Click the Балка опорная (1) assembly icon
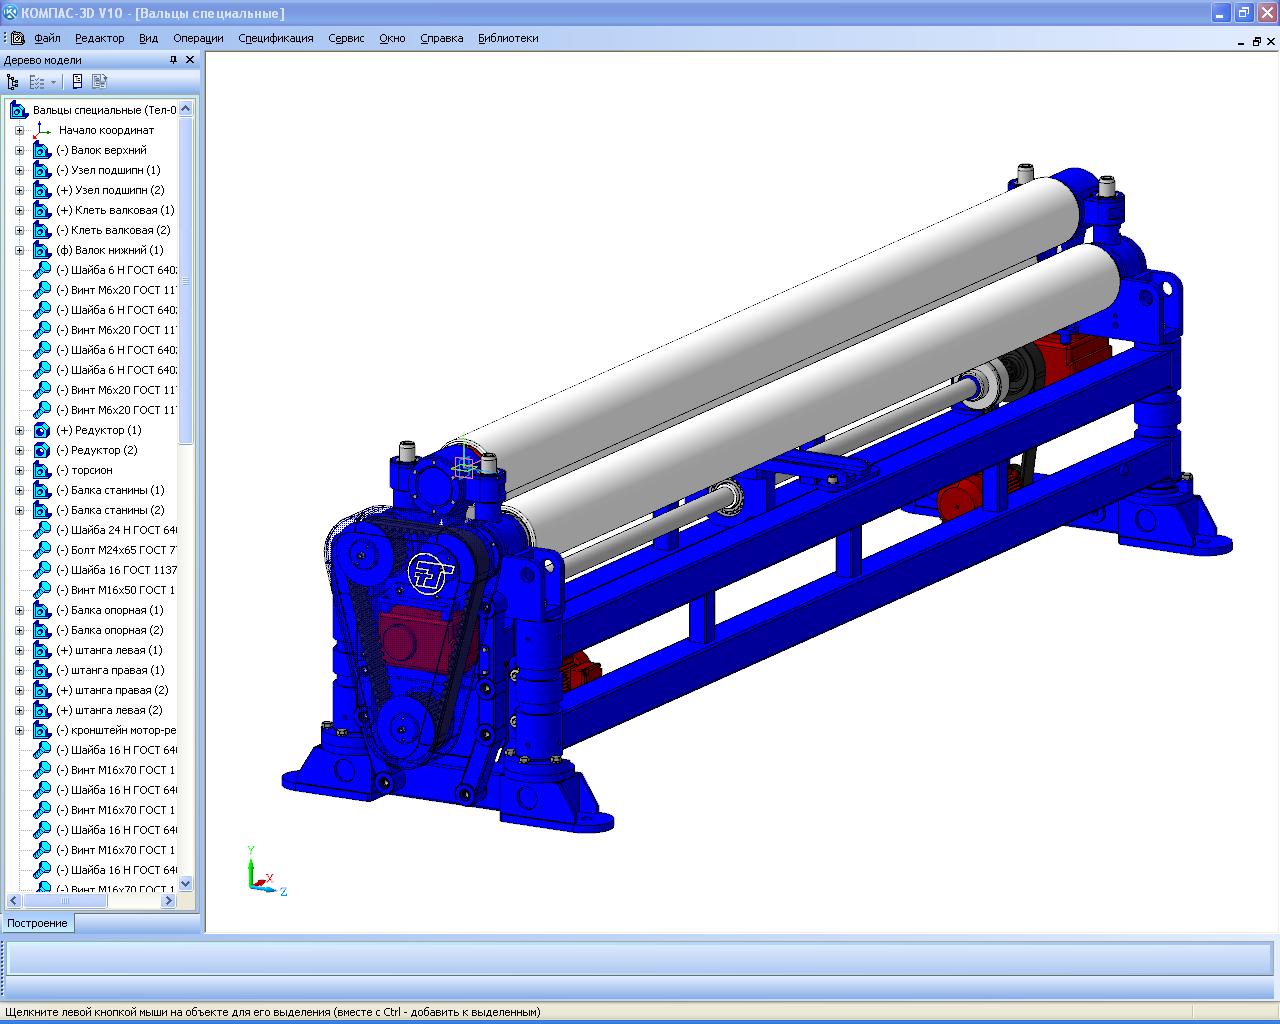This screenshot has width=1280, height=1024. 42,610
